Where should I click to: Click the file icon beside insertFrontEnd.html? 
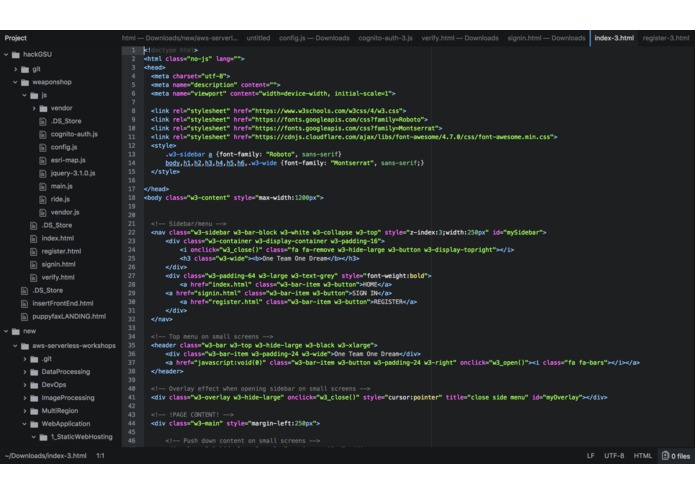point(24,303)
